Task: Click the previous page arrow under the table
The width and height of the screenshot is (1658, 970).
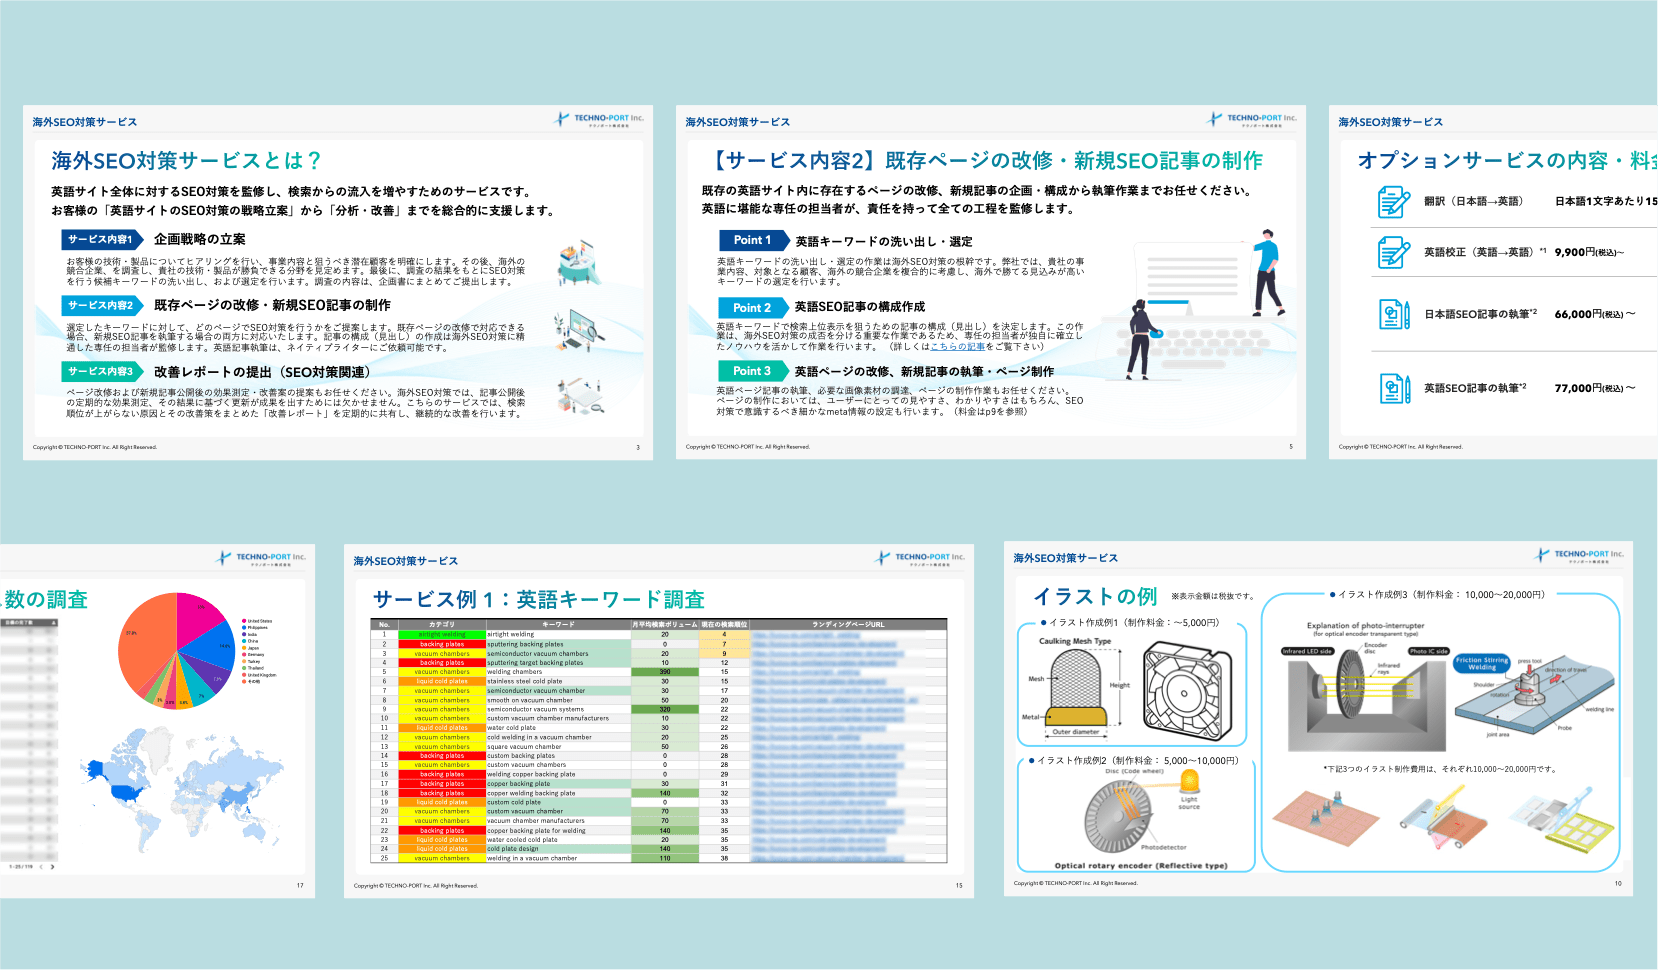Action: coord(40,867)
